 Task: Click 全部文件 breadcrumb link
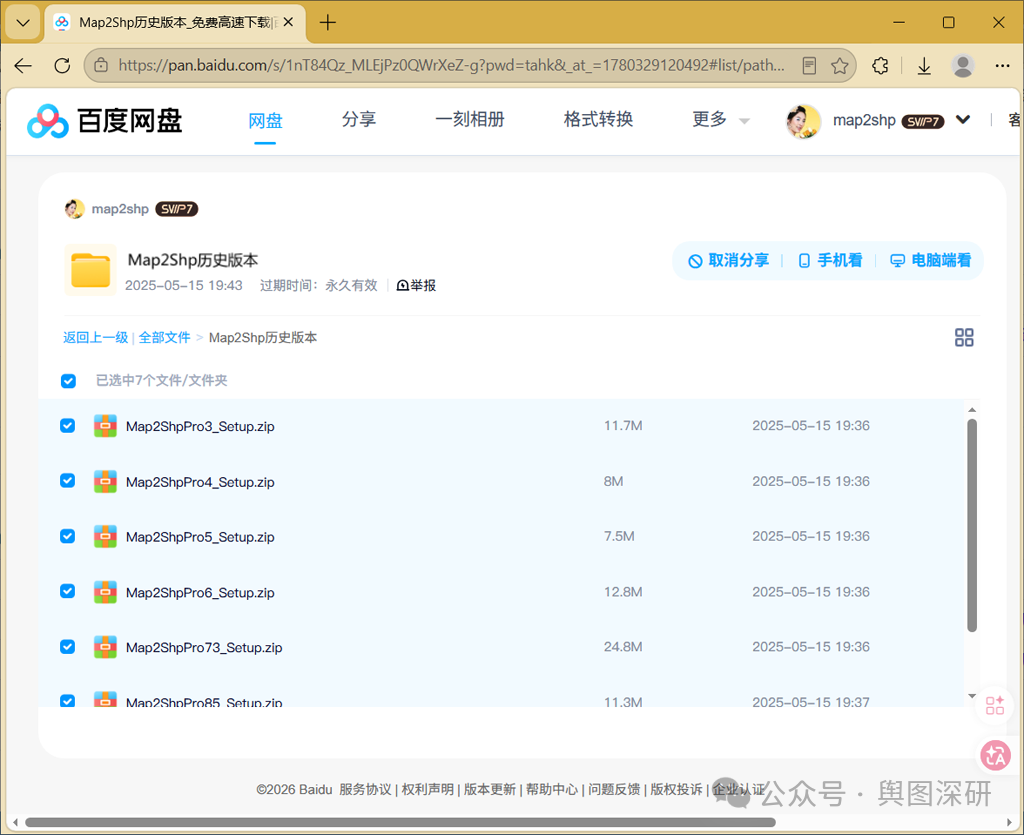(x=165, y=338)
